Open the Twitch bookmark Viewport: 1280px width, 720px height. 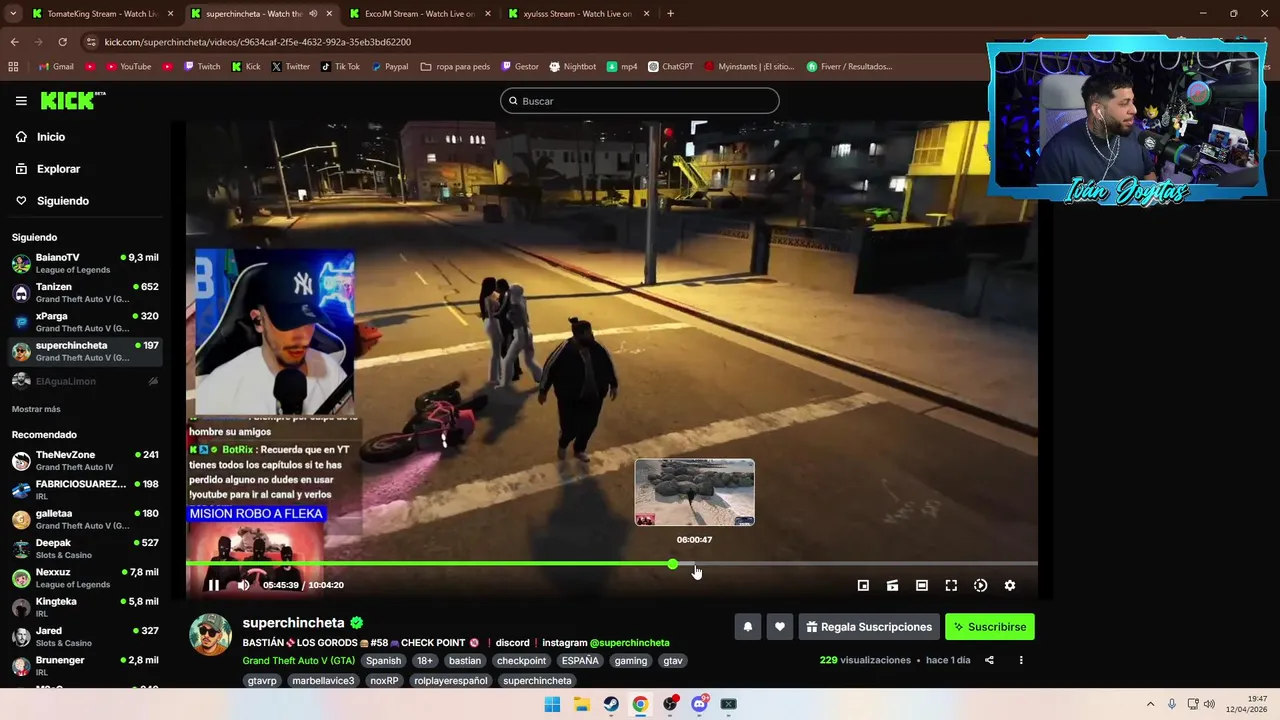(201, 67)
